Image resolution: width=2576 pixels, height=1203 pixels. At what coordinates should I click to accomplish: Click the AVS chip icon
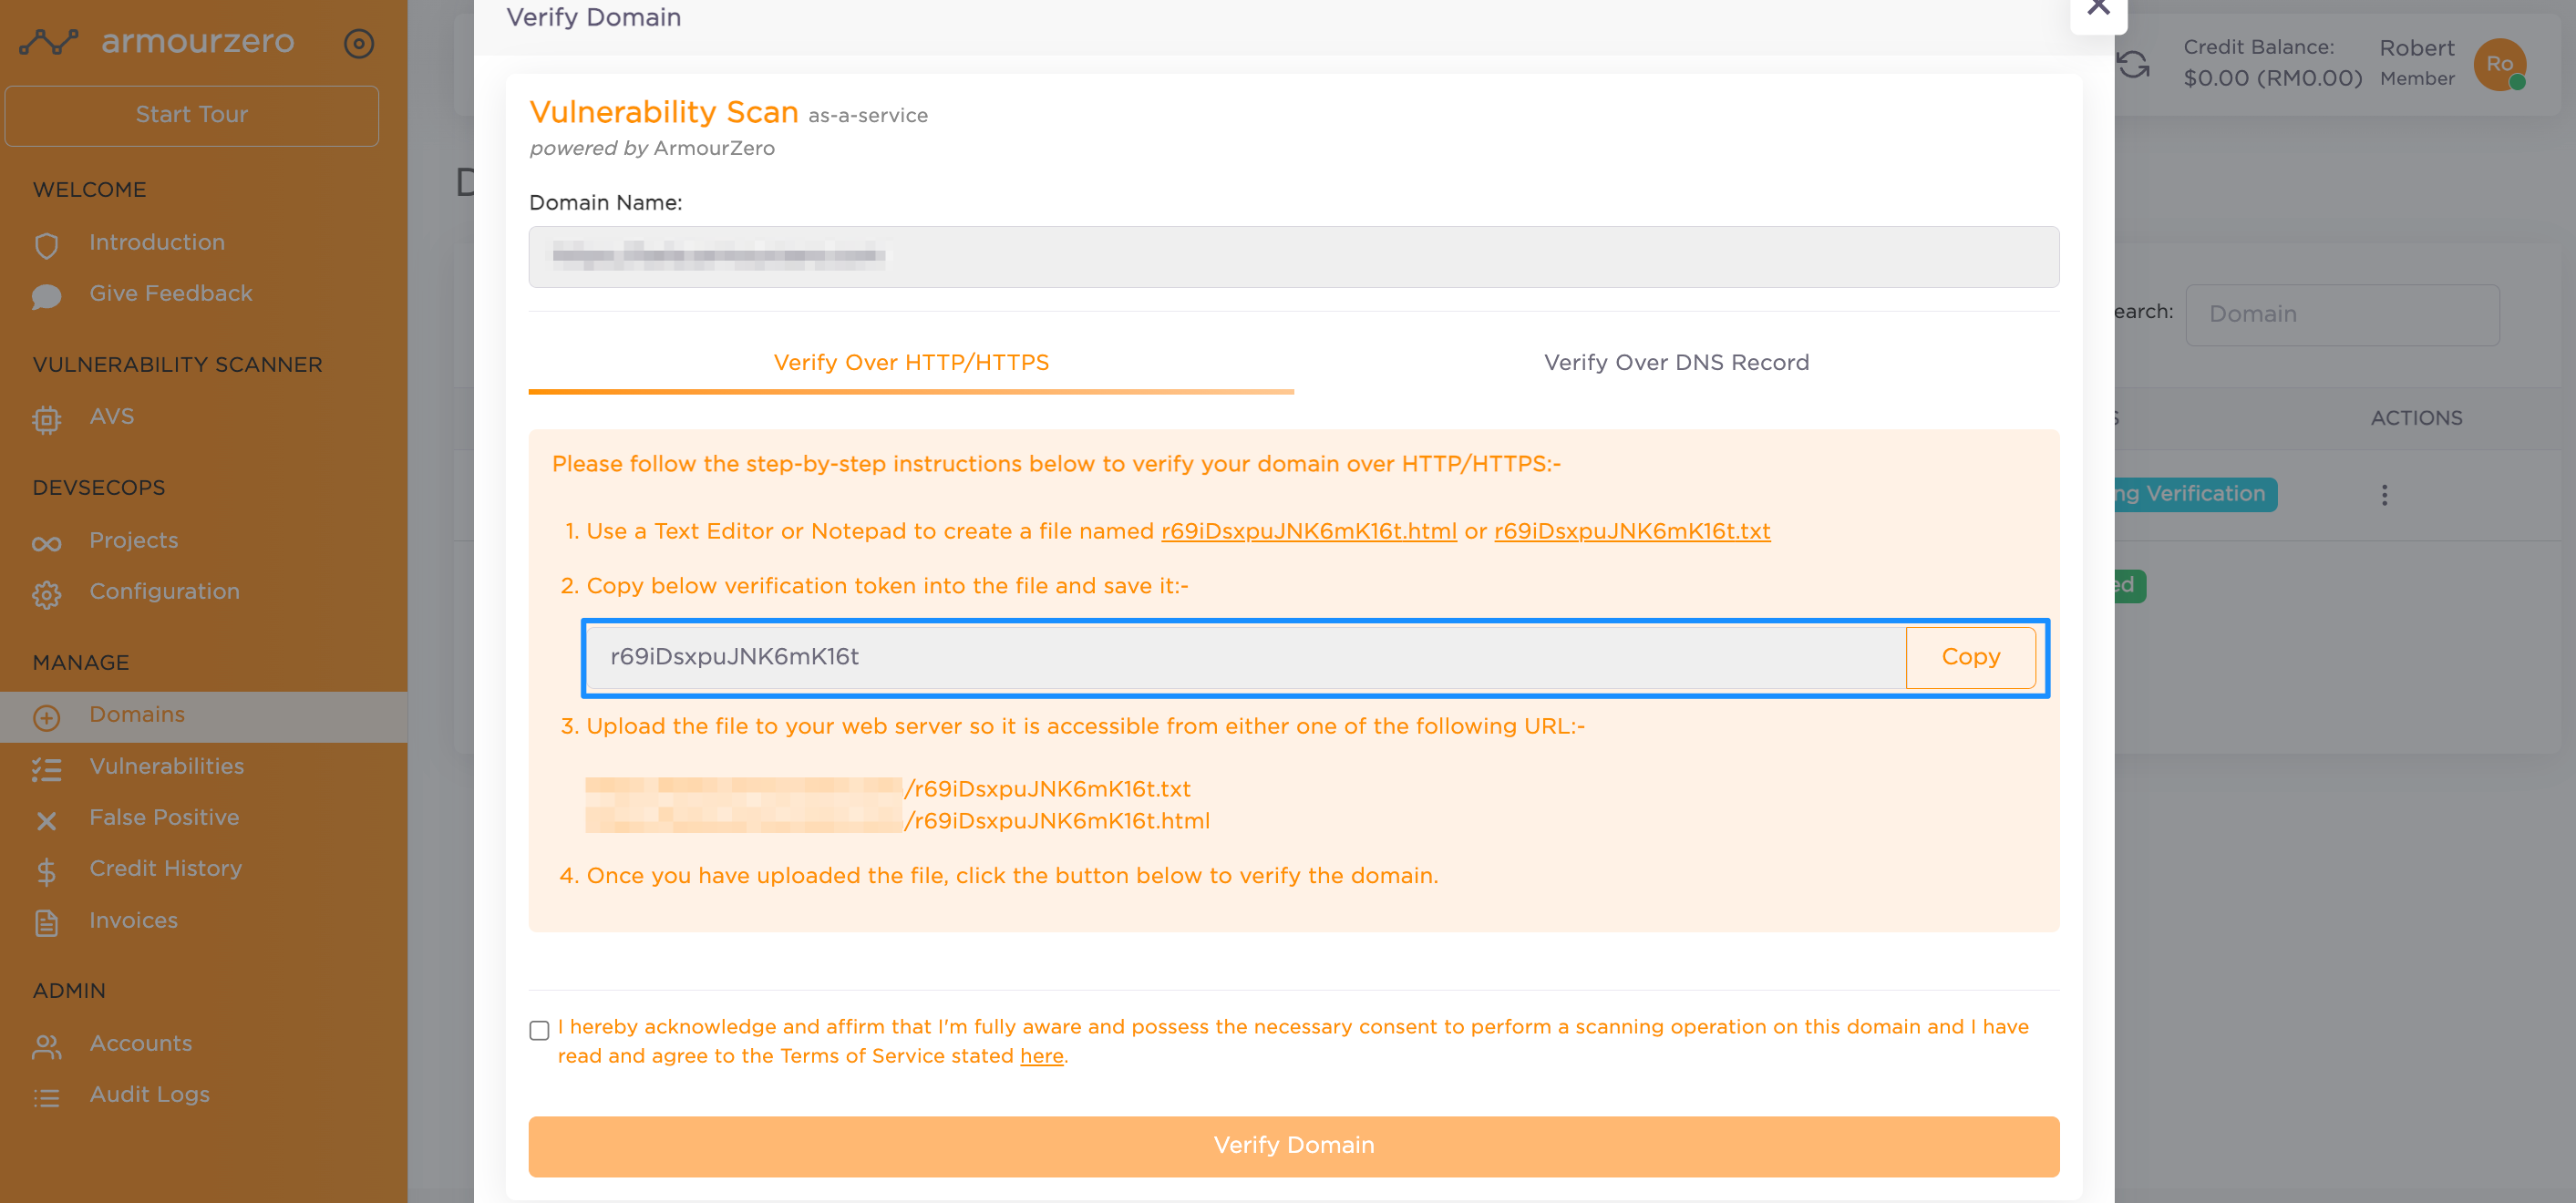[46, 419]
